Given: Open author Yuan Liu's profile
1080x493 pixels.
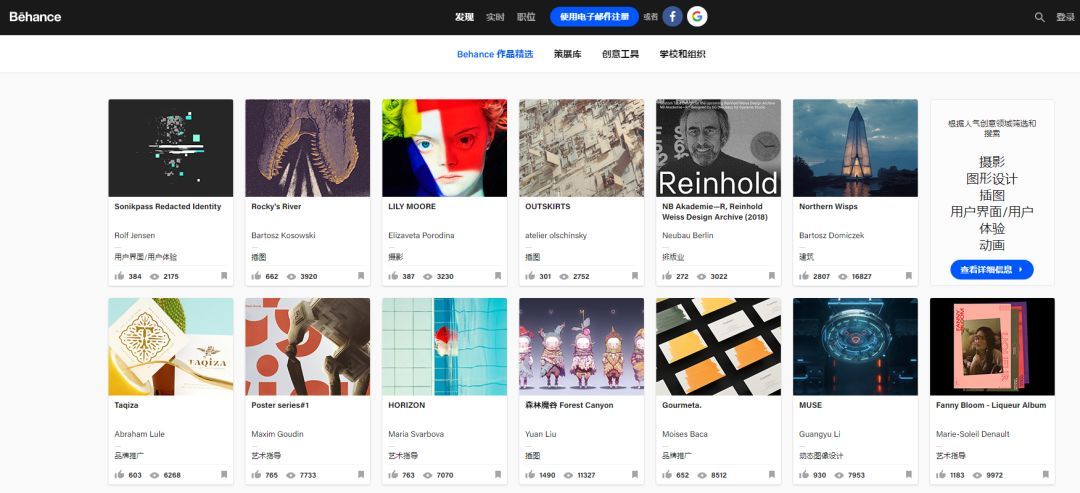Looking at the screenshot, I should 542,434.
